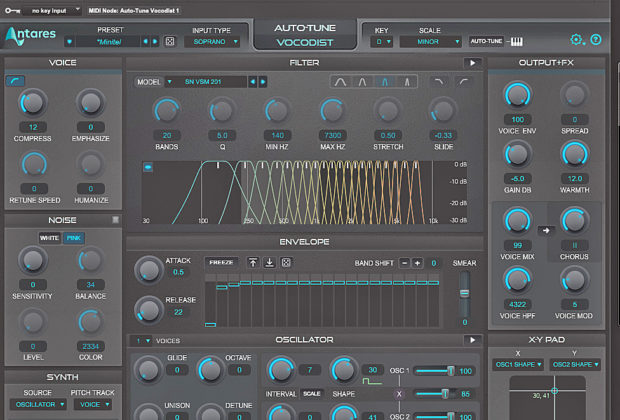Click the envelope raise-all-bands icon
Viewport: 620px width, 420px height.
pyautogui.click(x=253, y=262)
